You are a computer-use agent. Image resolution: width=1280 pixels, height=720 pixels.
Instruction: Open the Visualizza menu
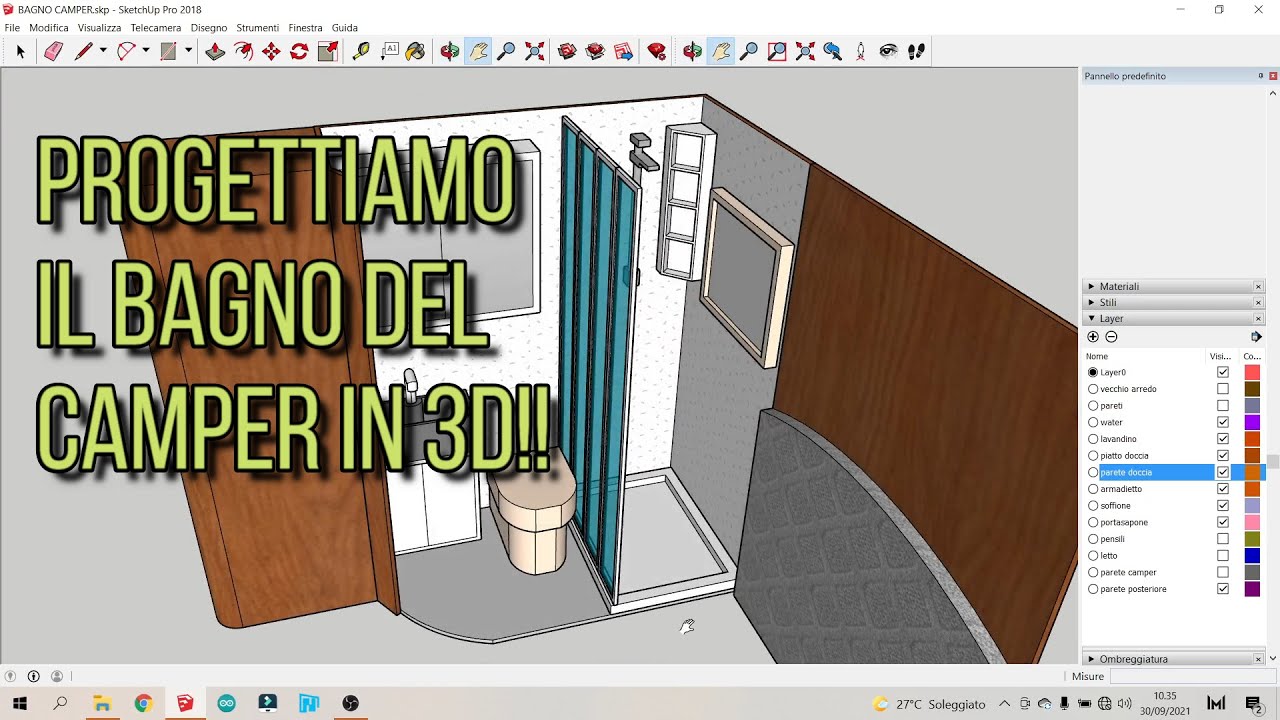[x=99, y=28]
